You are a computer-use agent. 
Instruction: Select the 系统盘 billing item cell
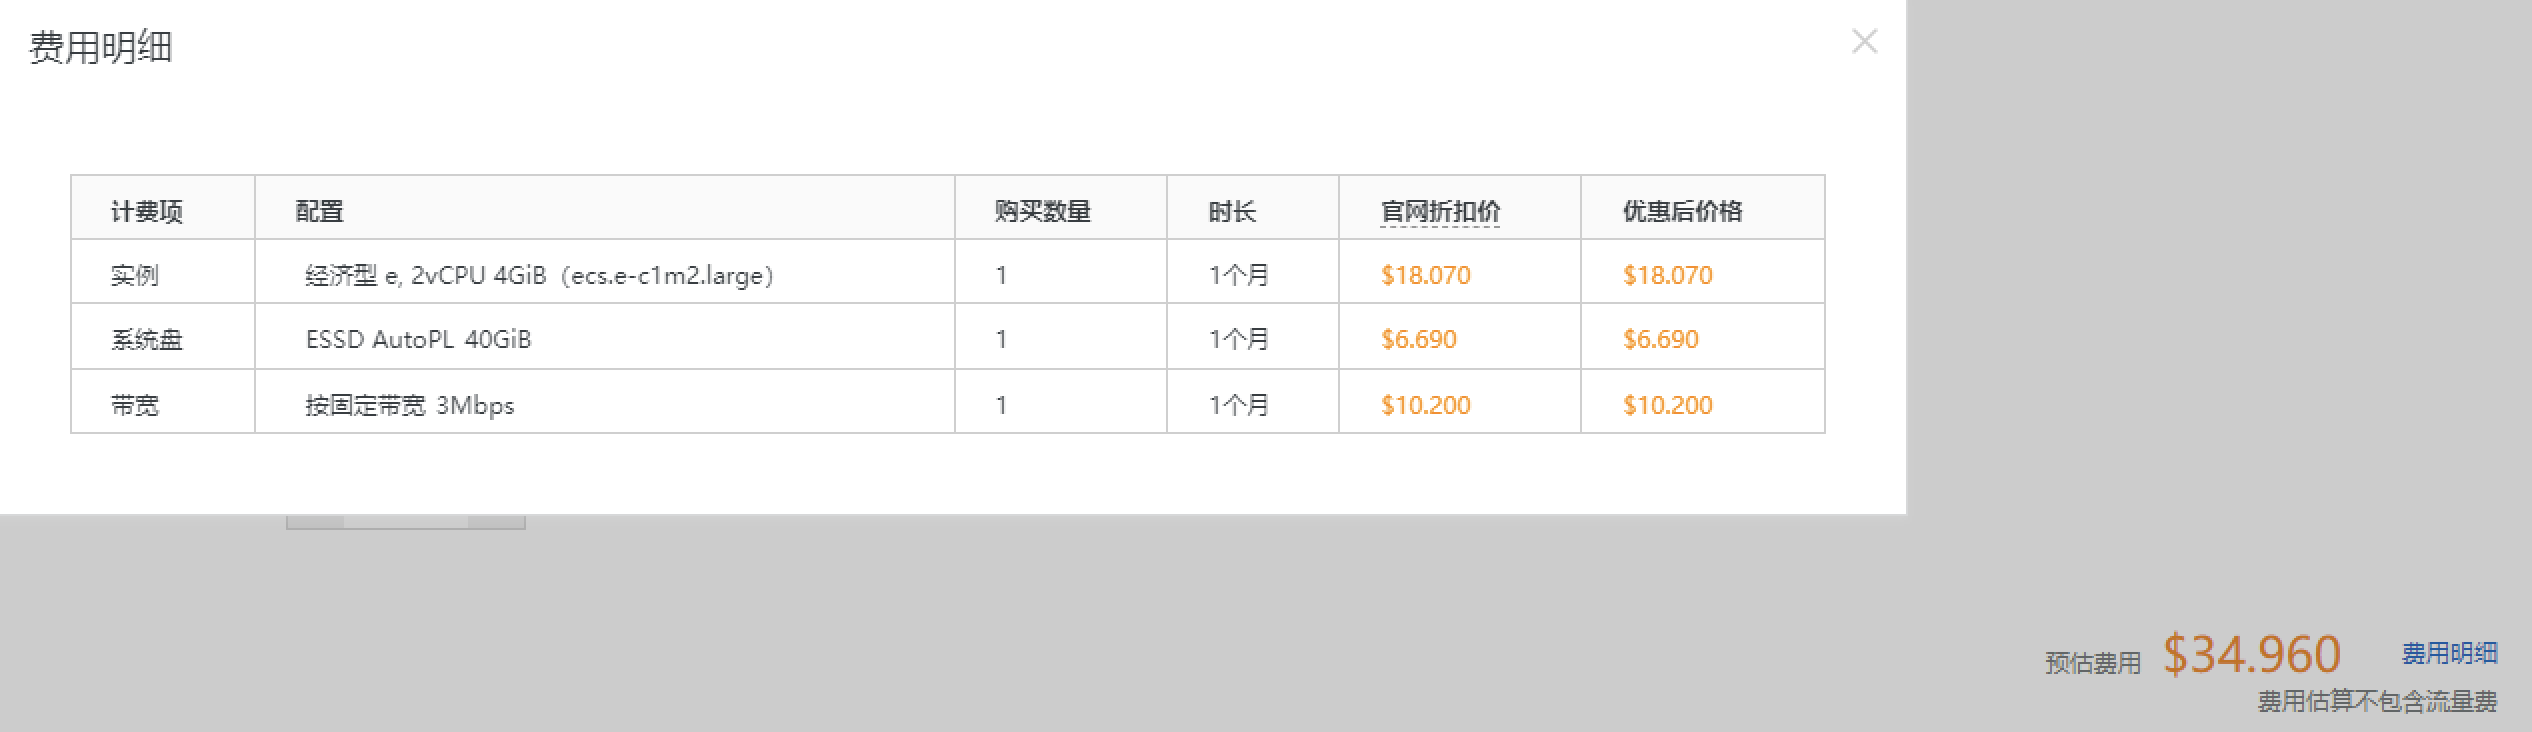(146, 339)
